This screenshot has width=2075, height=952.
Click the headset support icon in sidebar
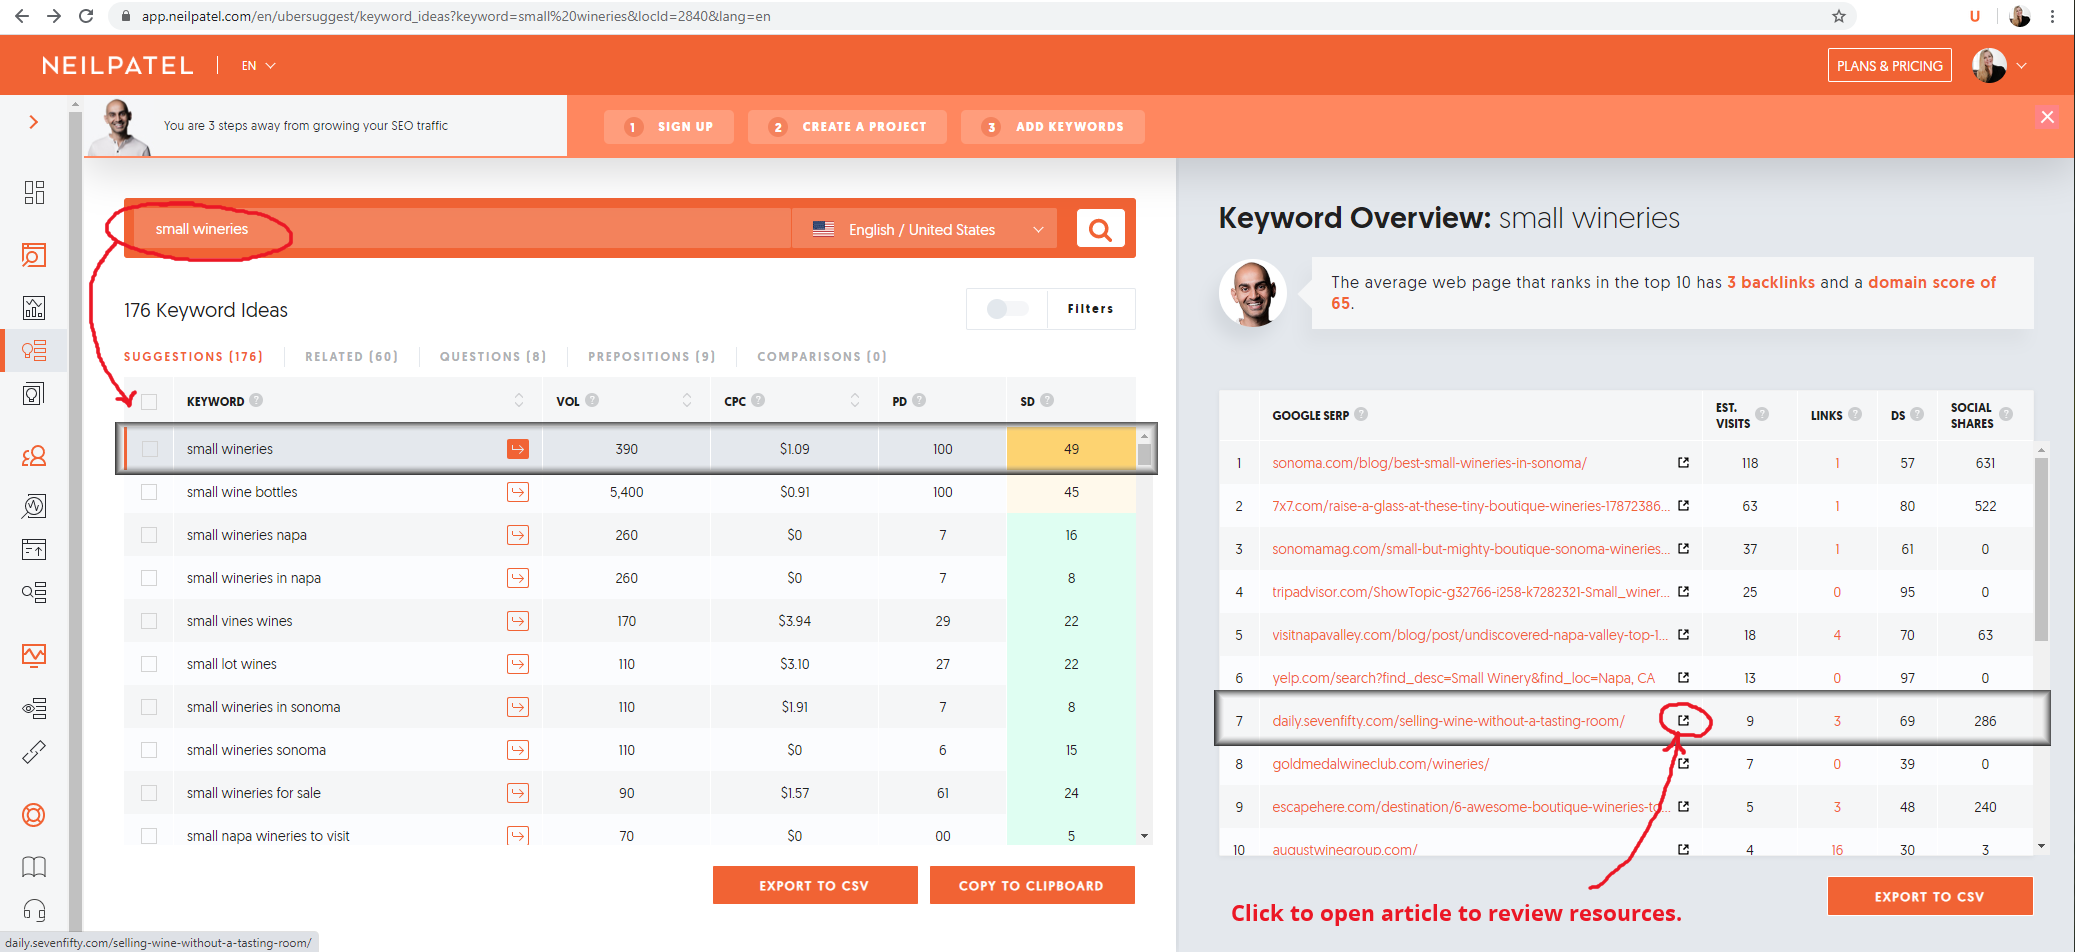(34, 909)
